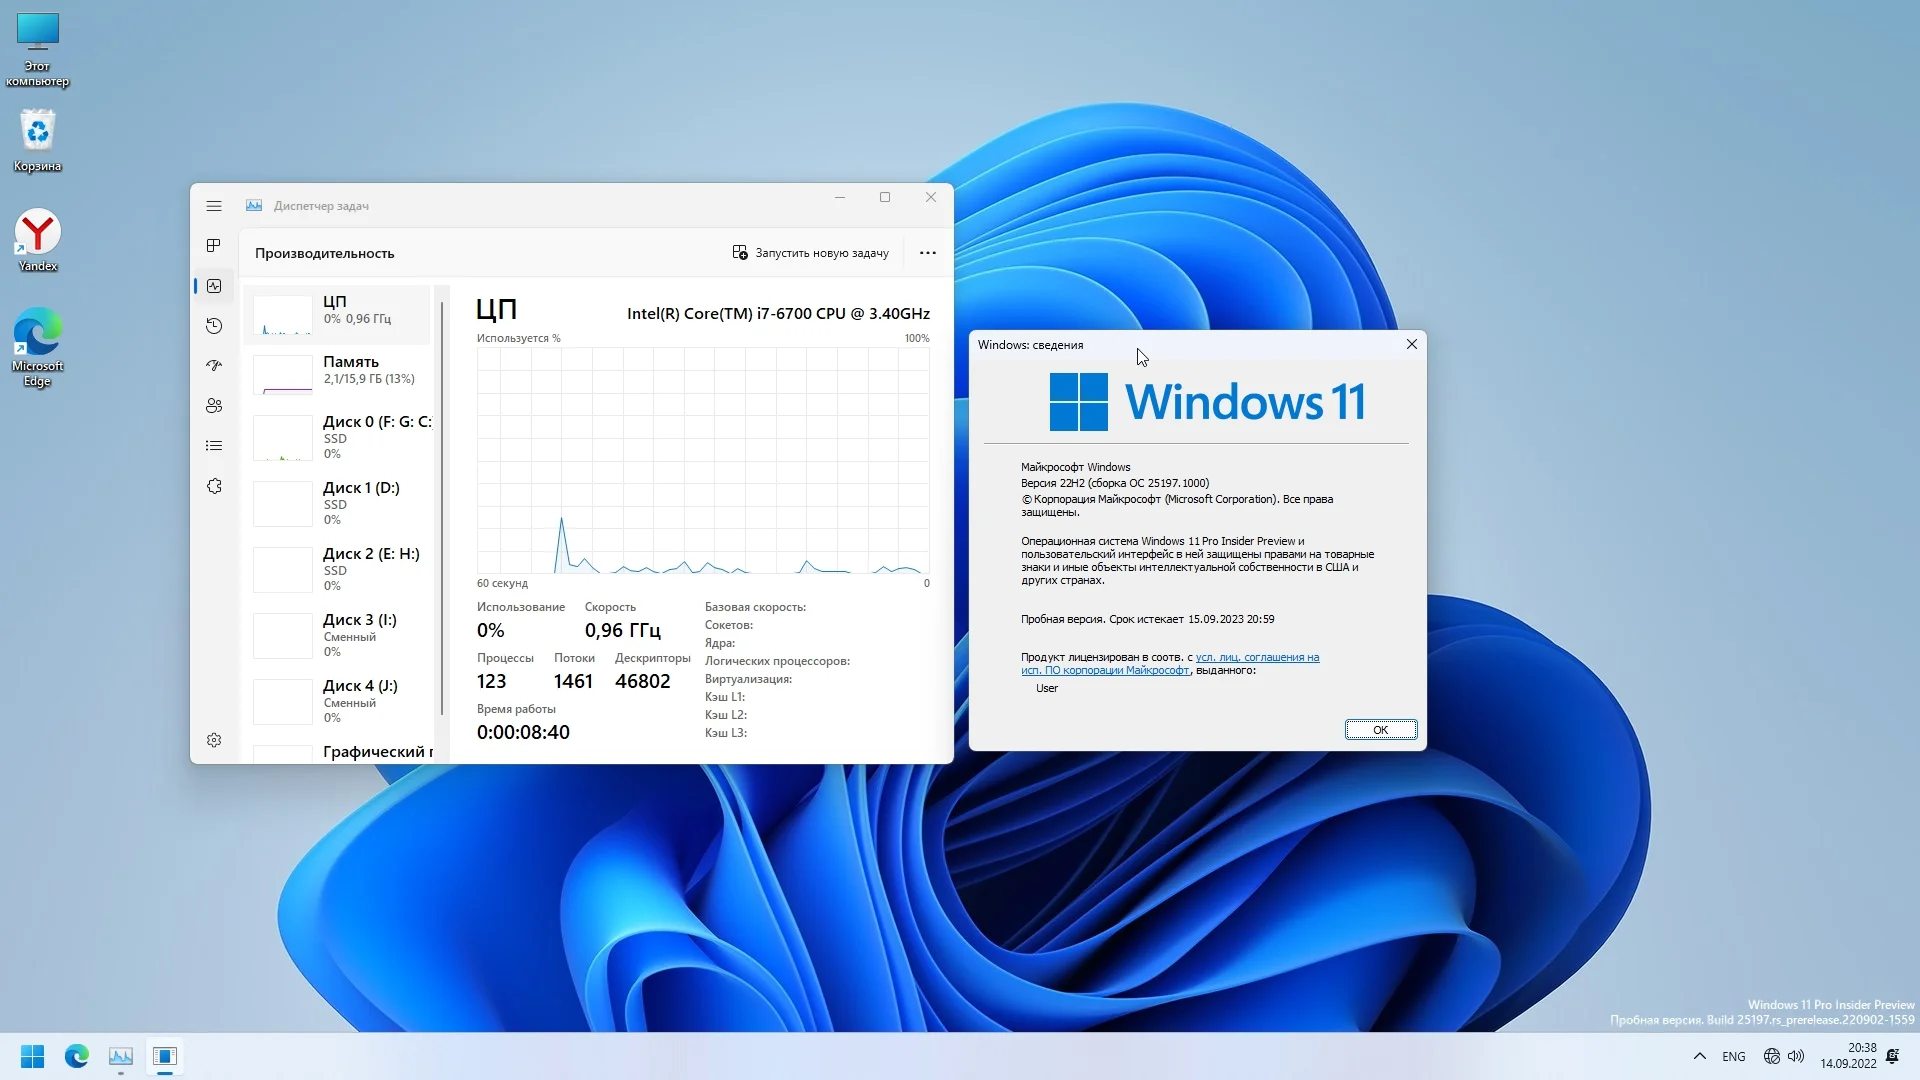Viewport: 1920px width, 1080px height.
Task: Show hidden system tray icons chevron
Action: 1699,1056
